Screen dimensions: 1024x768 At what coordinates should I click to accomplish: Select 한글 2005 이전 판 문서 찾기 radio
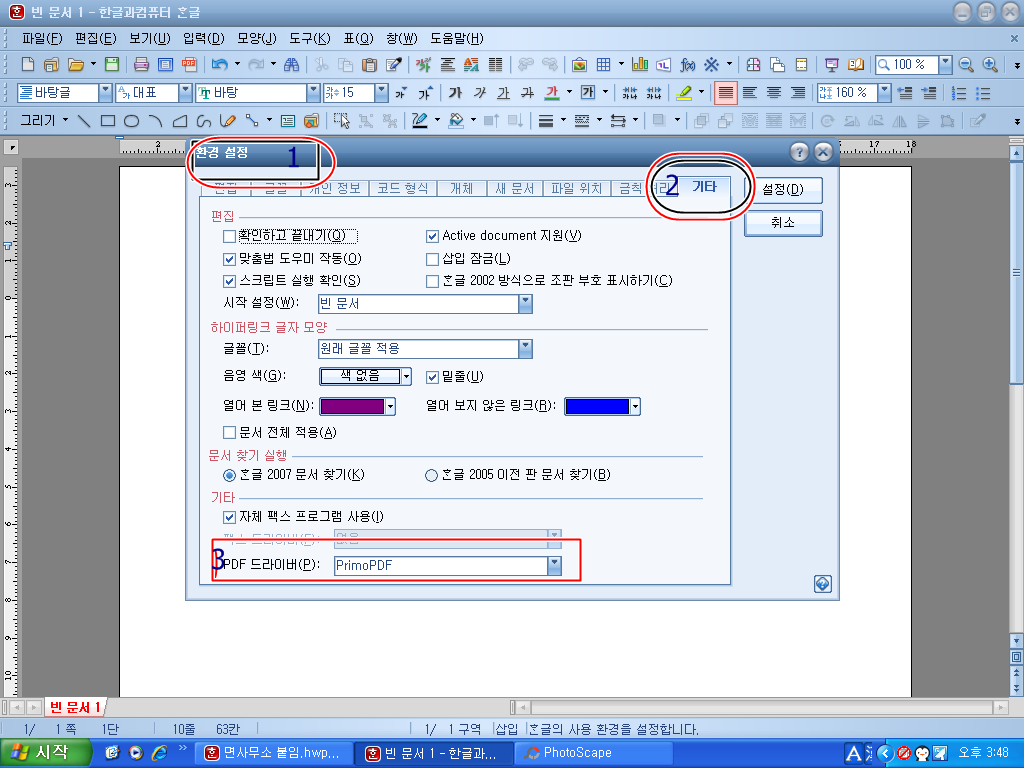pos(432,475)
